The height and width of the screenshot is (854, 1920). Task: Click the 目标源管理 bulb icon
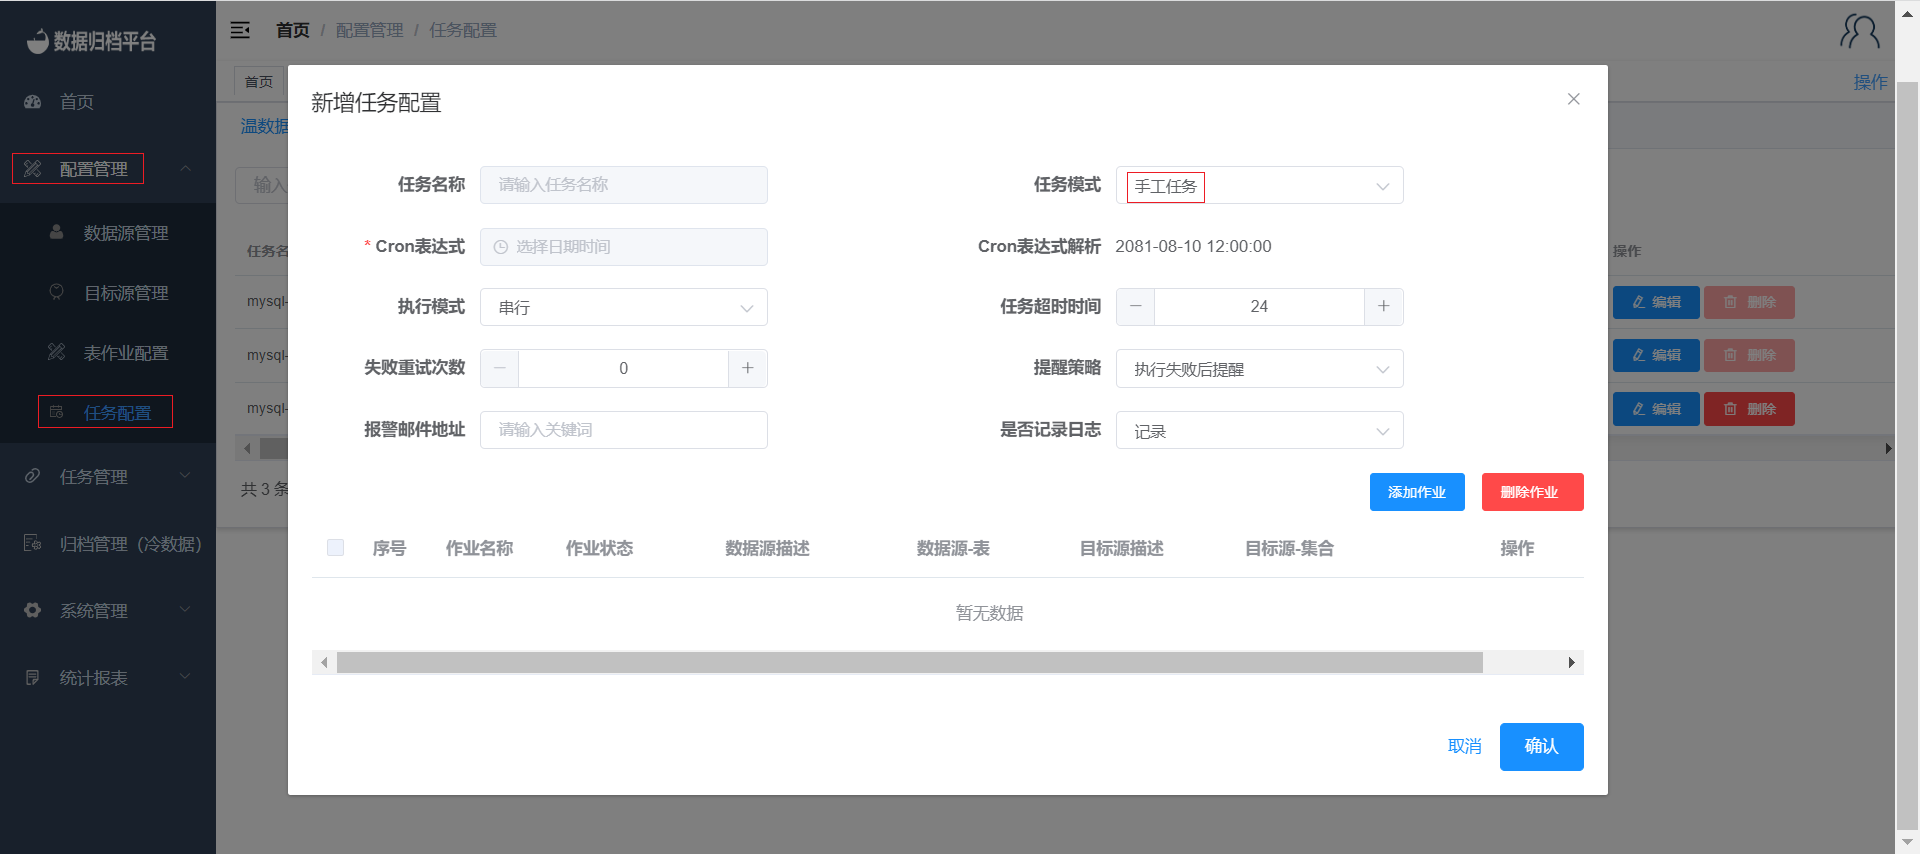(x=57, y=292)
